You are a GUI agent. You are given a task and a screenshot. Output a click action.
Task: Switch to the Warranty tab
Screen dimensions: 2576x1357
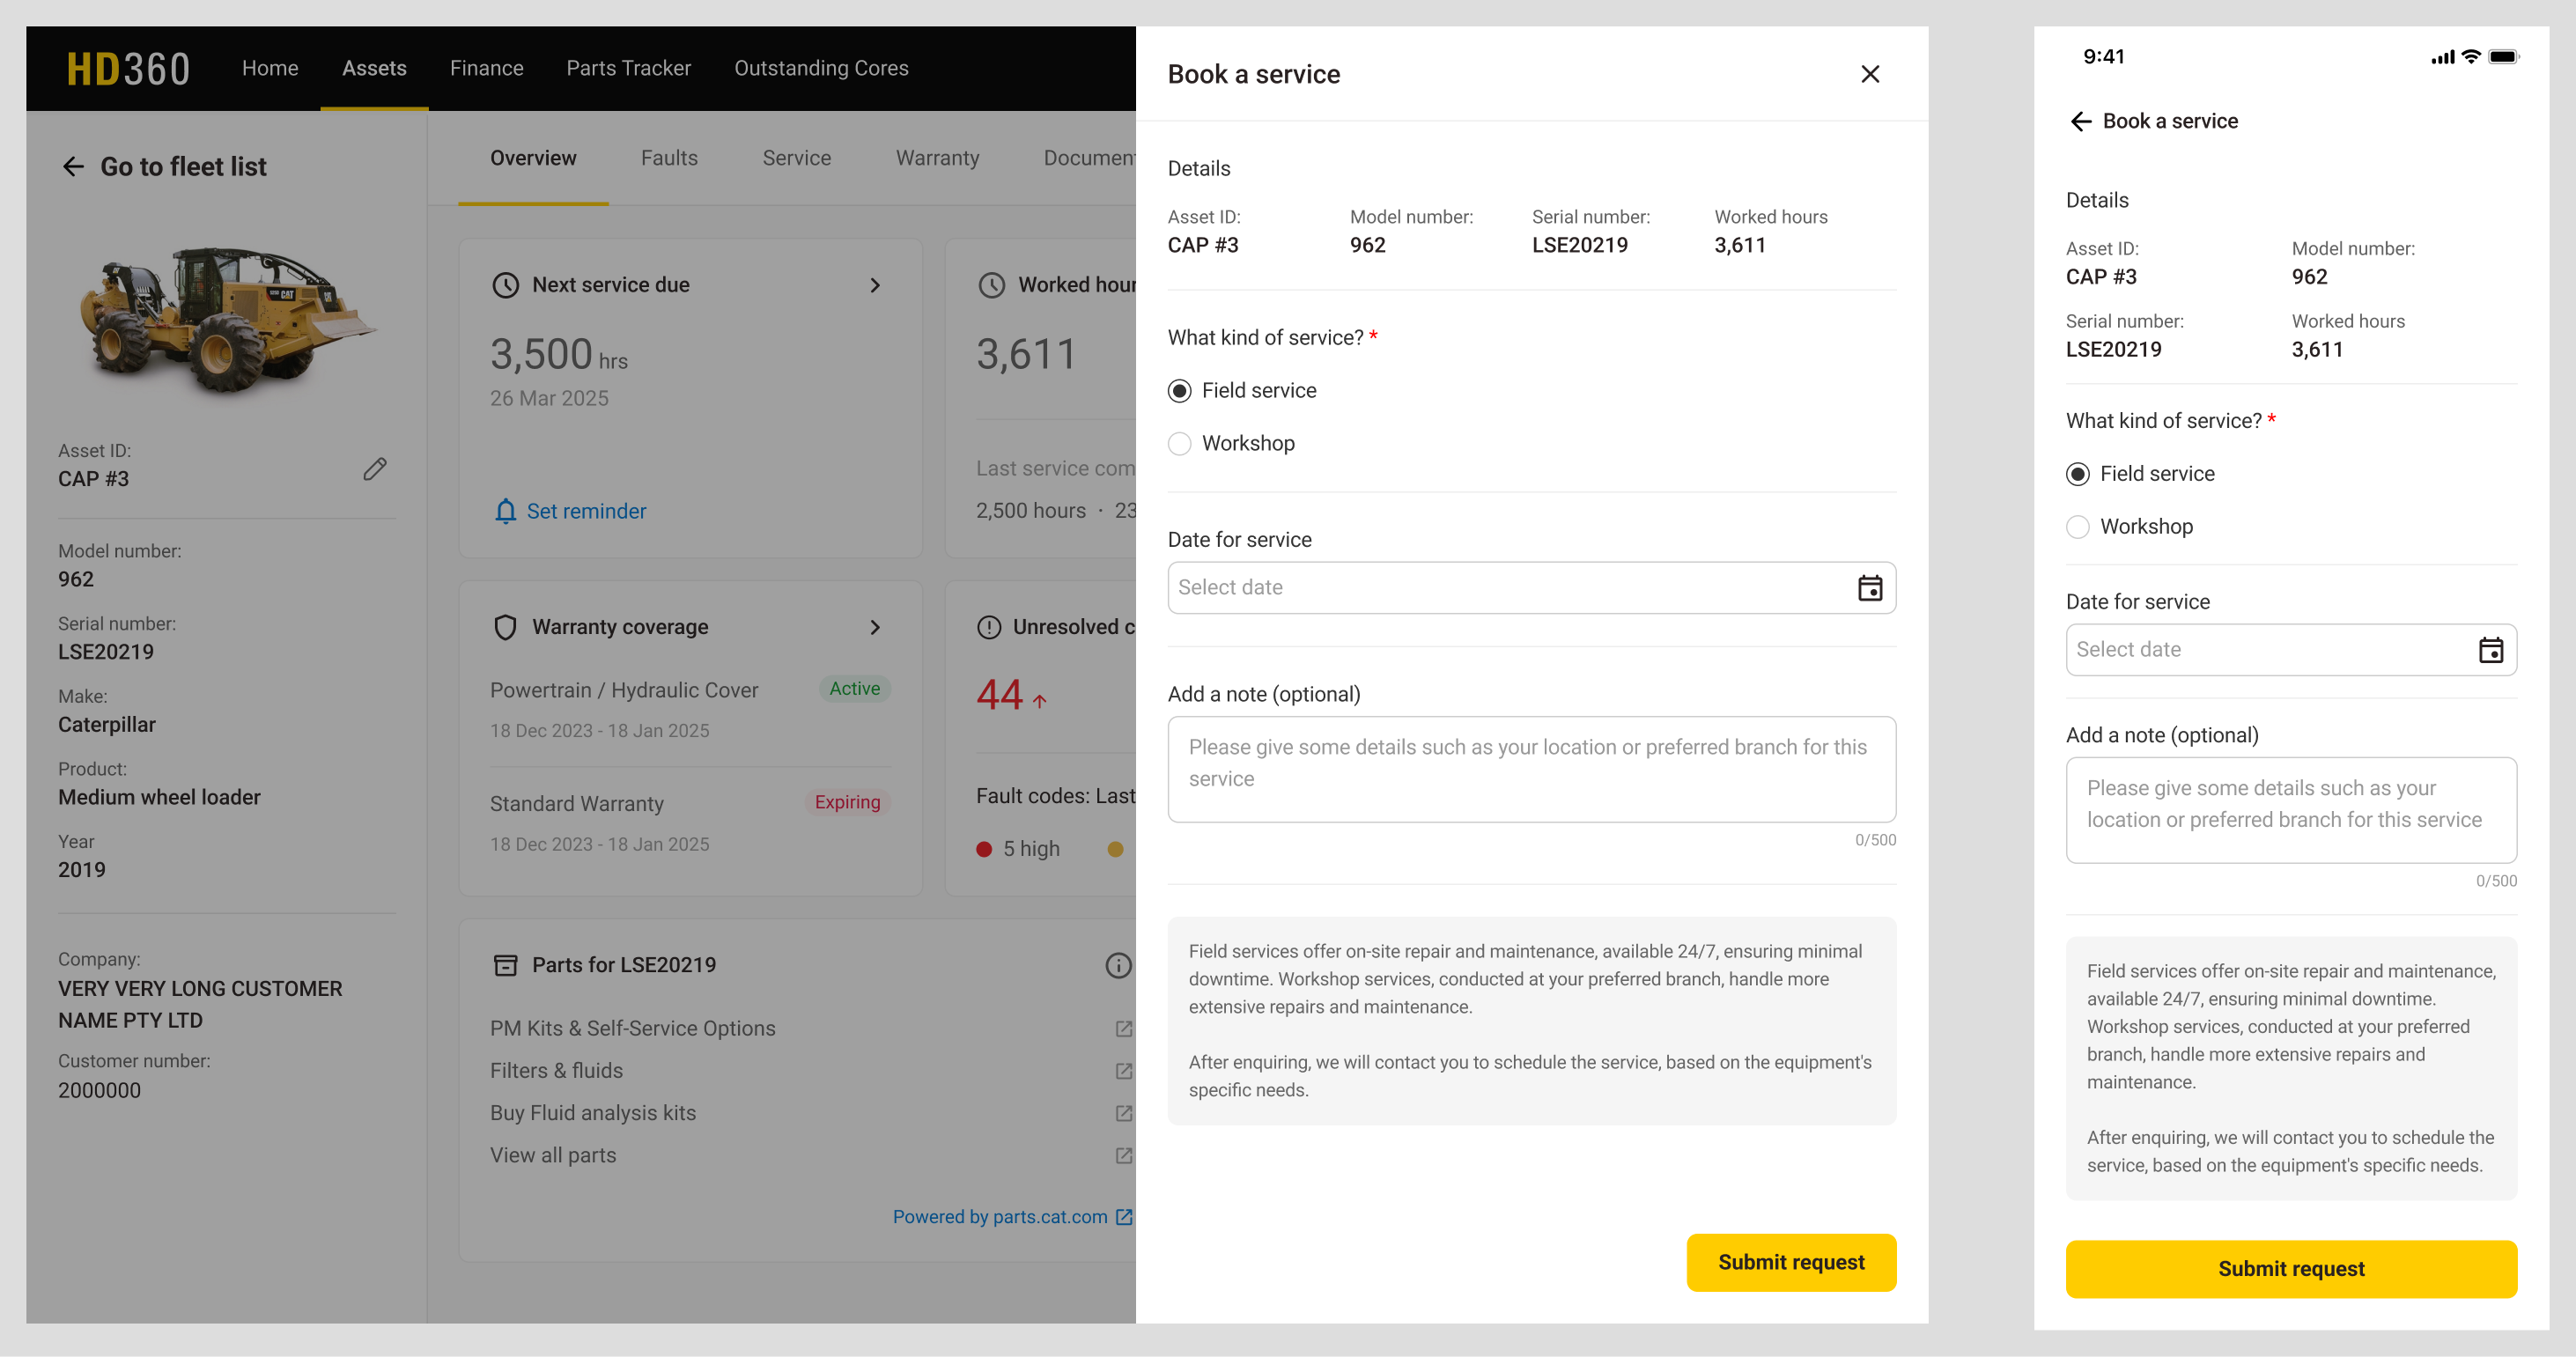937,158
